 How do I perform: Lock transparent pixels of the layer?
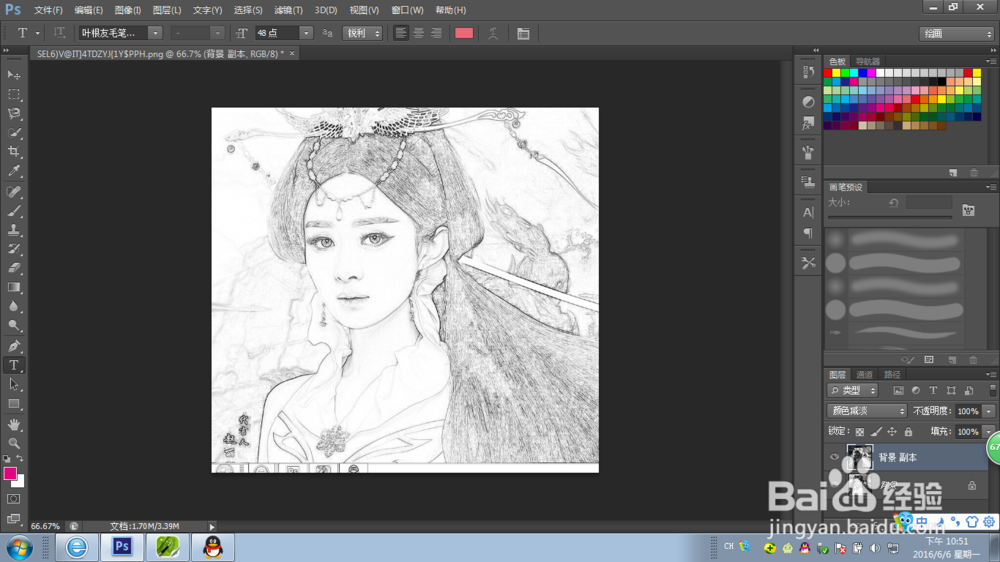click(x=860, y=432)
